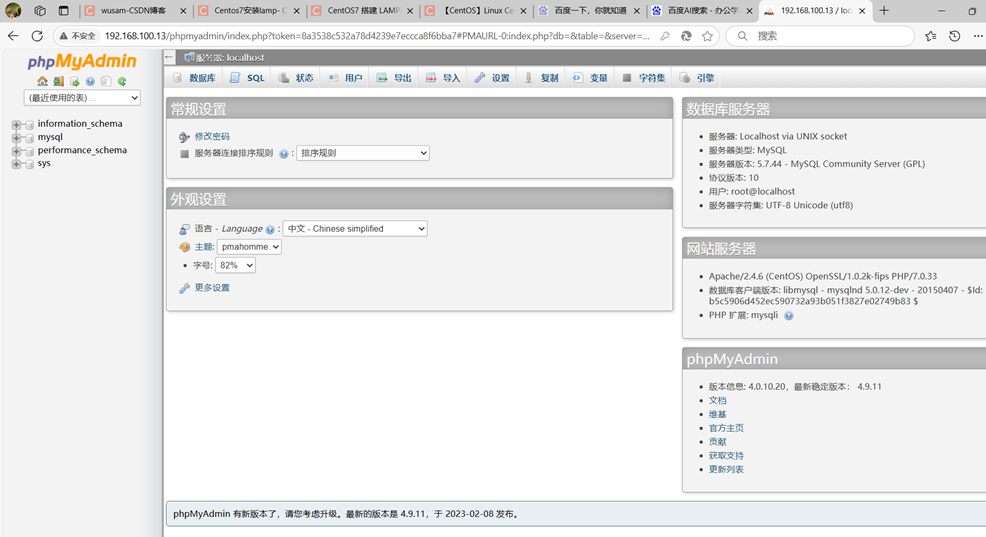Click the 更多设置 link
The height and width of the screenshot is (537, 986).
[x=212, y=288]
